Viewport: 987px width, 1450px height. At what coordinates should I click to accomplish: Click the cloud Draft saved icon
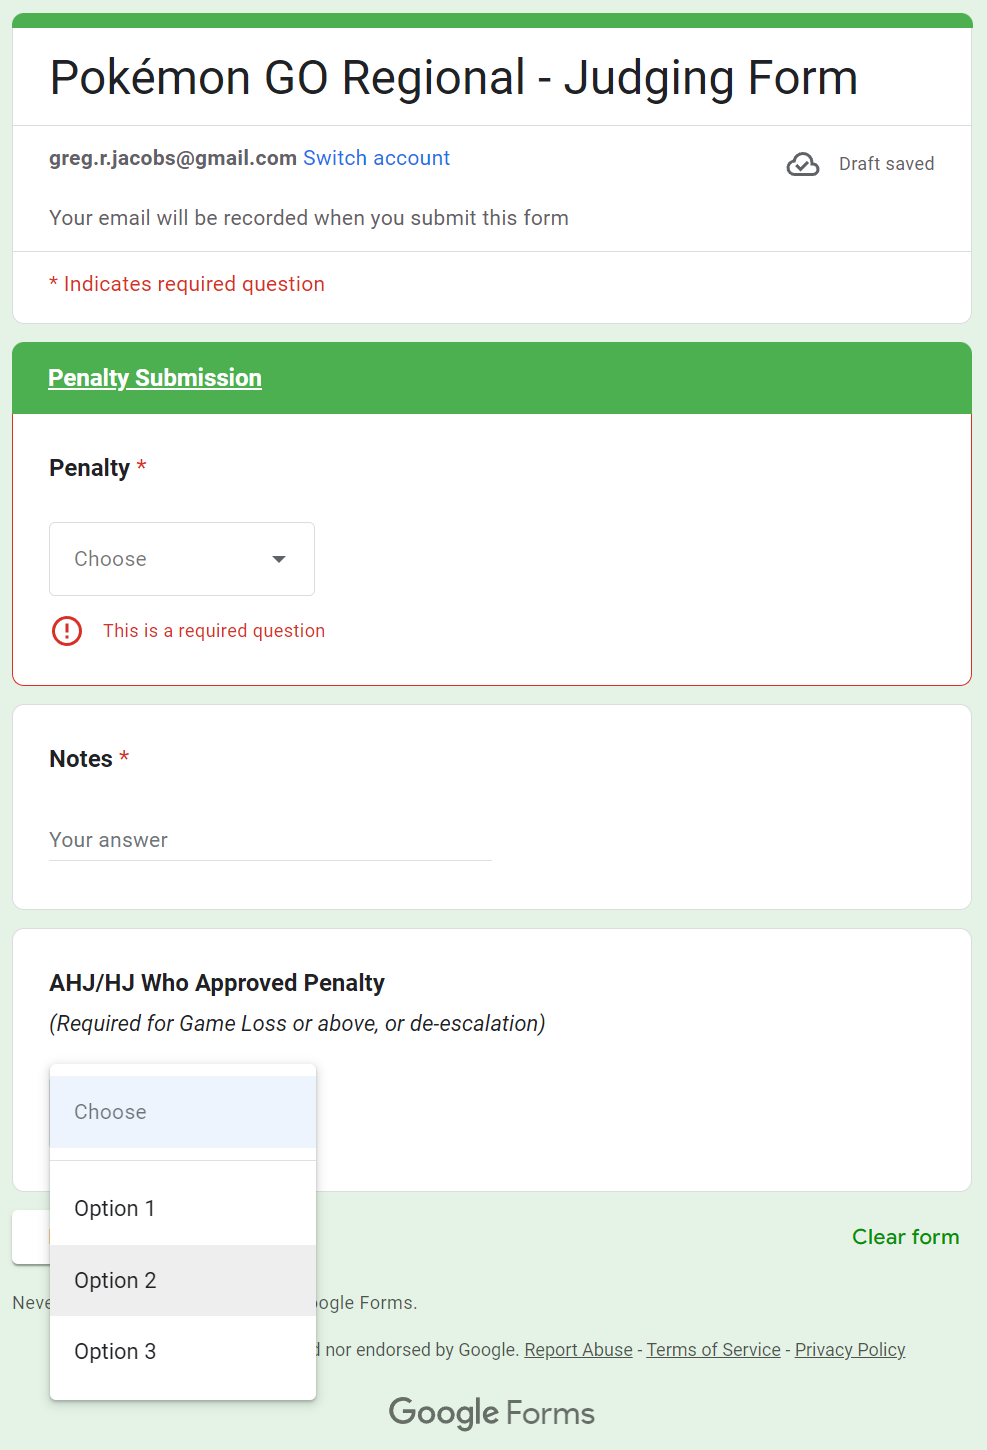pos(803,164)
